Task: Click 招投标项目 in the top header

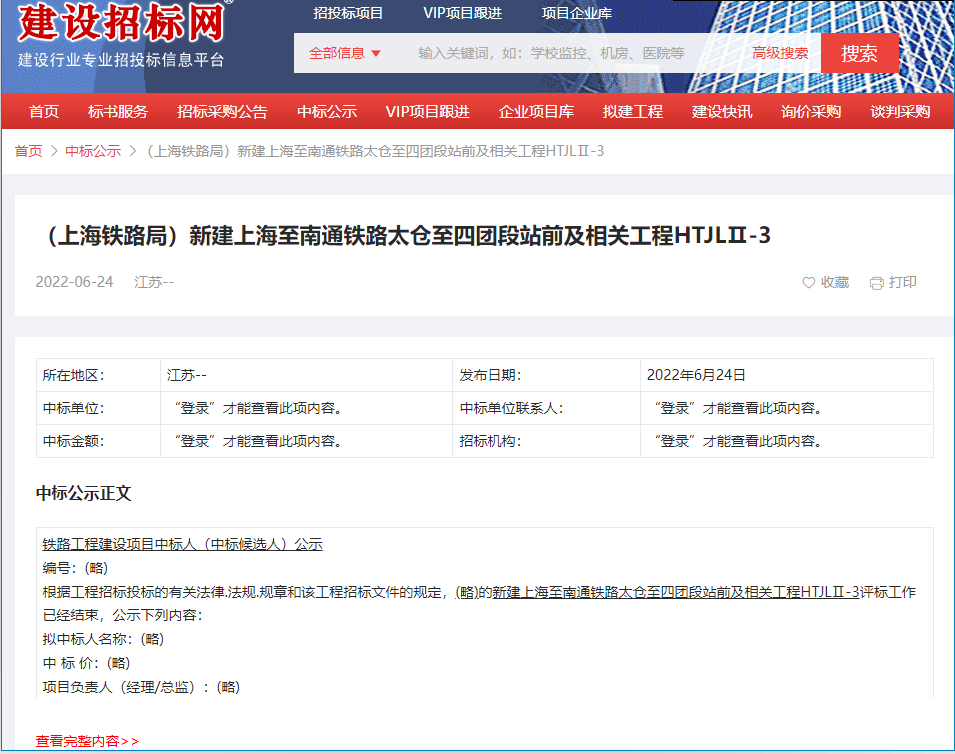Action: click(x=348, y=13)
